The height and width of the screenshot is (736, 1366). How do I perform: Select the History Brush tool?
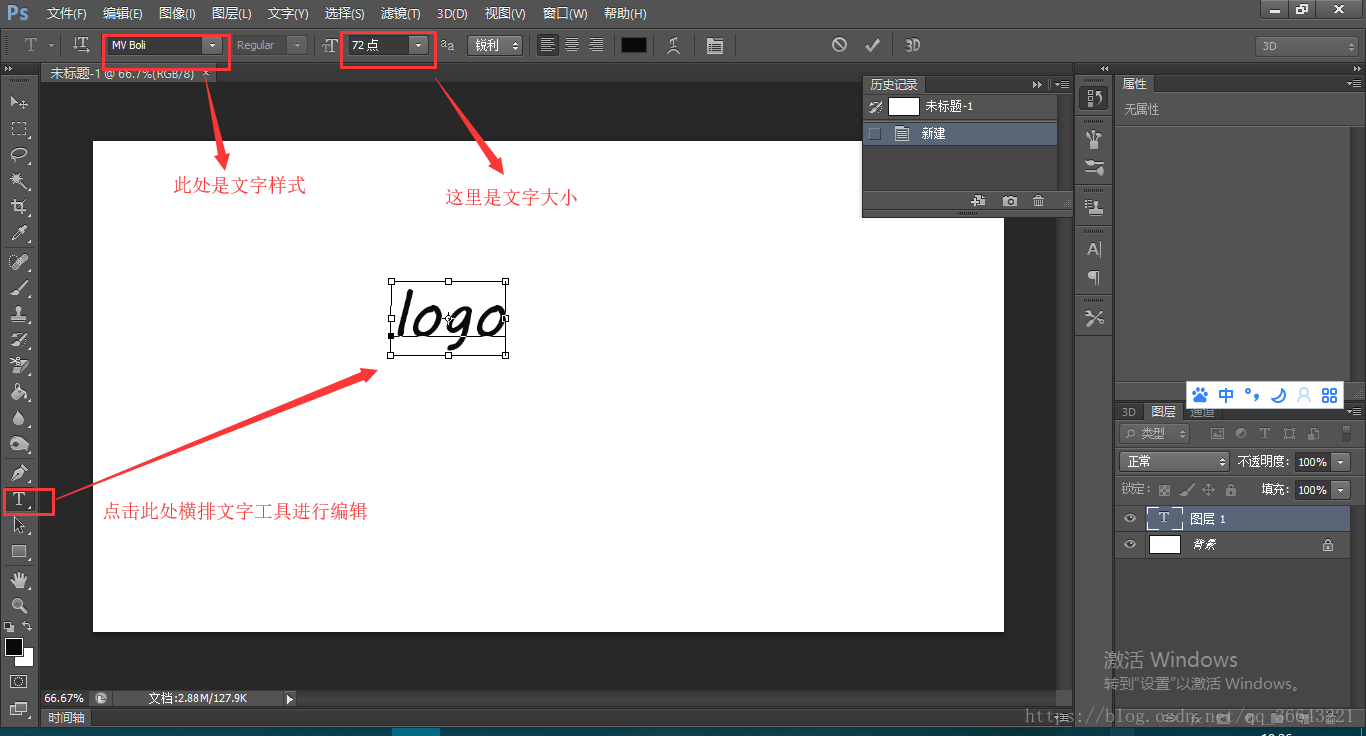coord(19,340)
